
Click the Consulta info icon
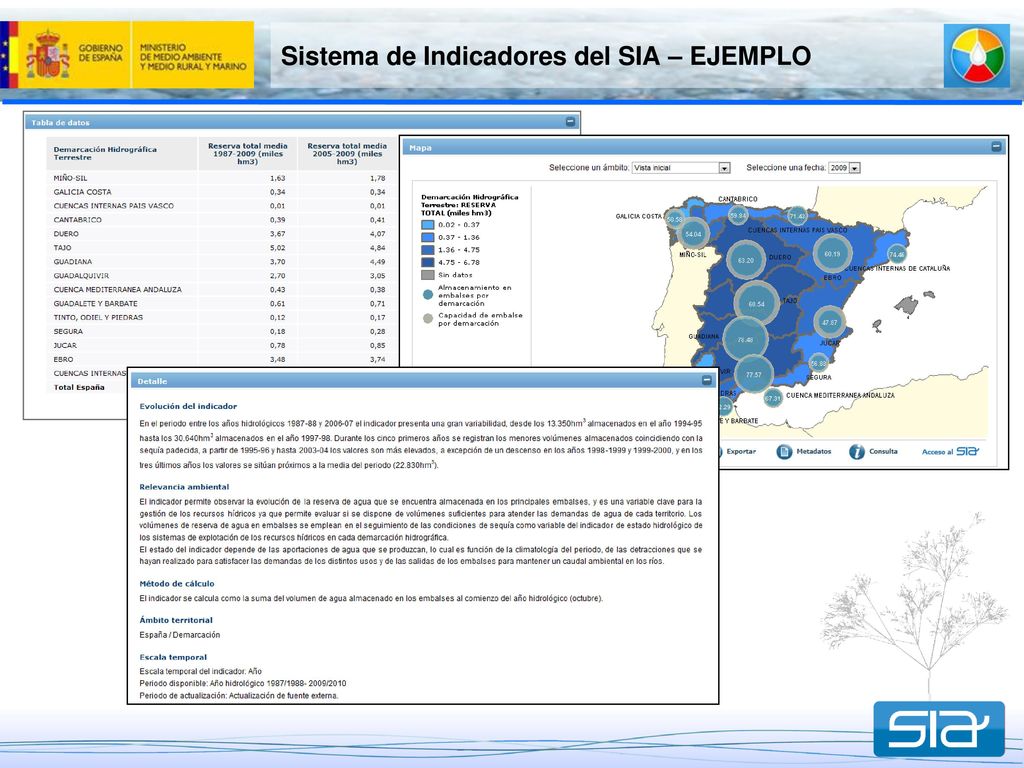tap(857, 451)
